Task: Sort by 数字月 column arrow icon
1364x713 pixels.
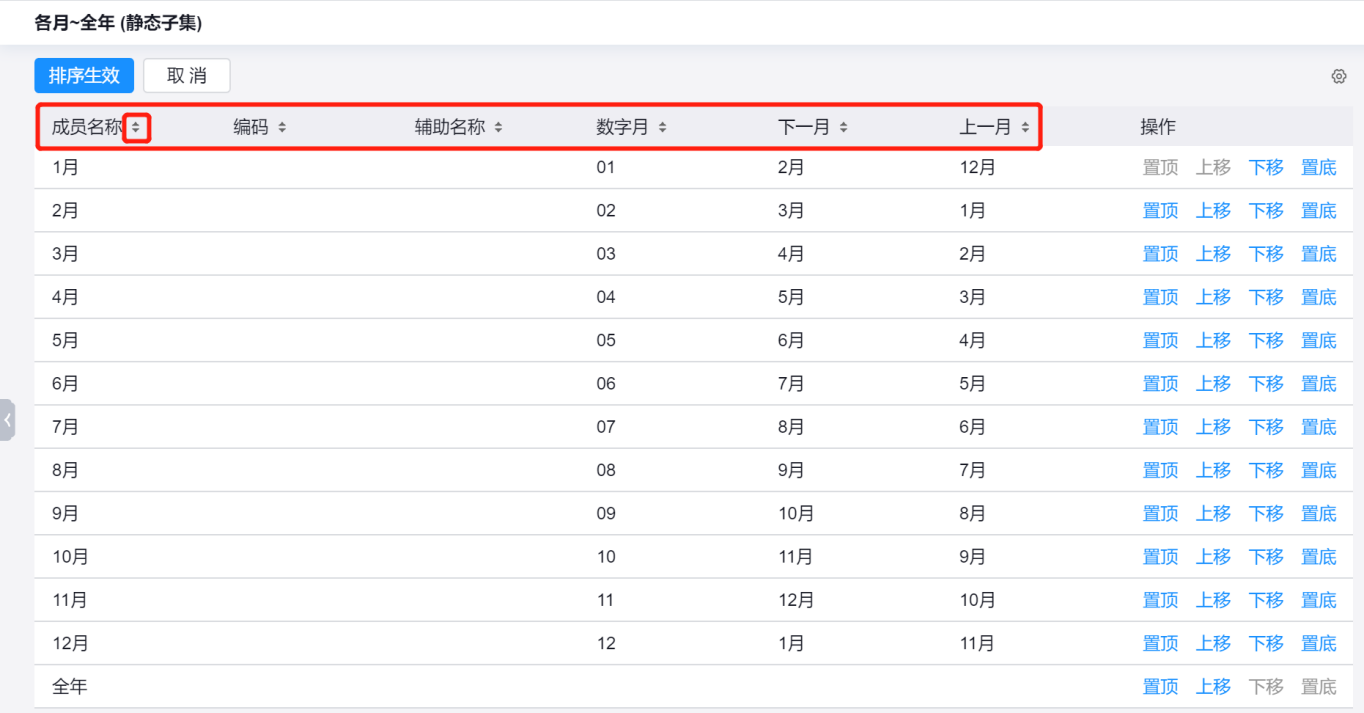Action: 662,128
